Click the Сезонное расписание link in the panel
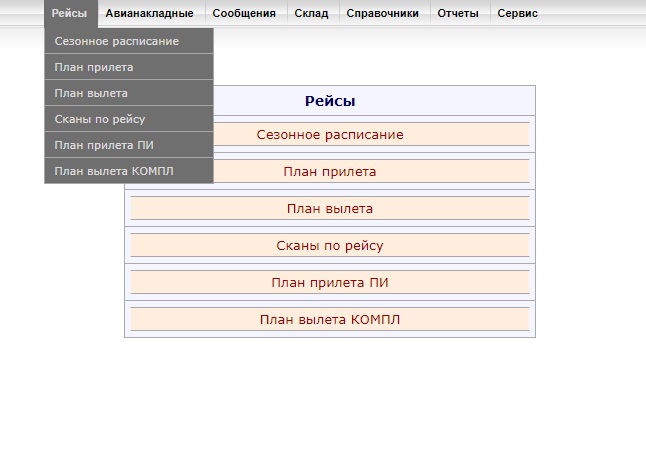This screenshot has width=646, height=458. [x=330, y=135]
